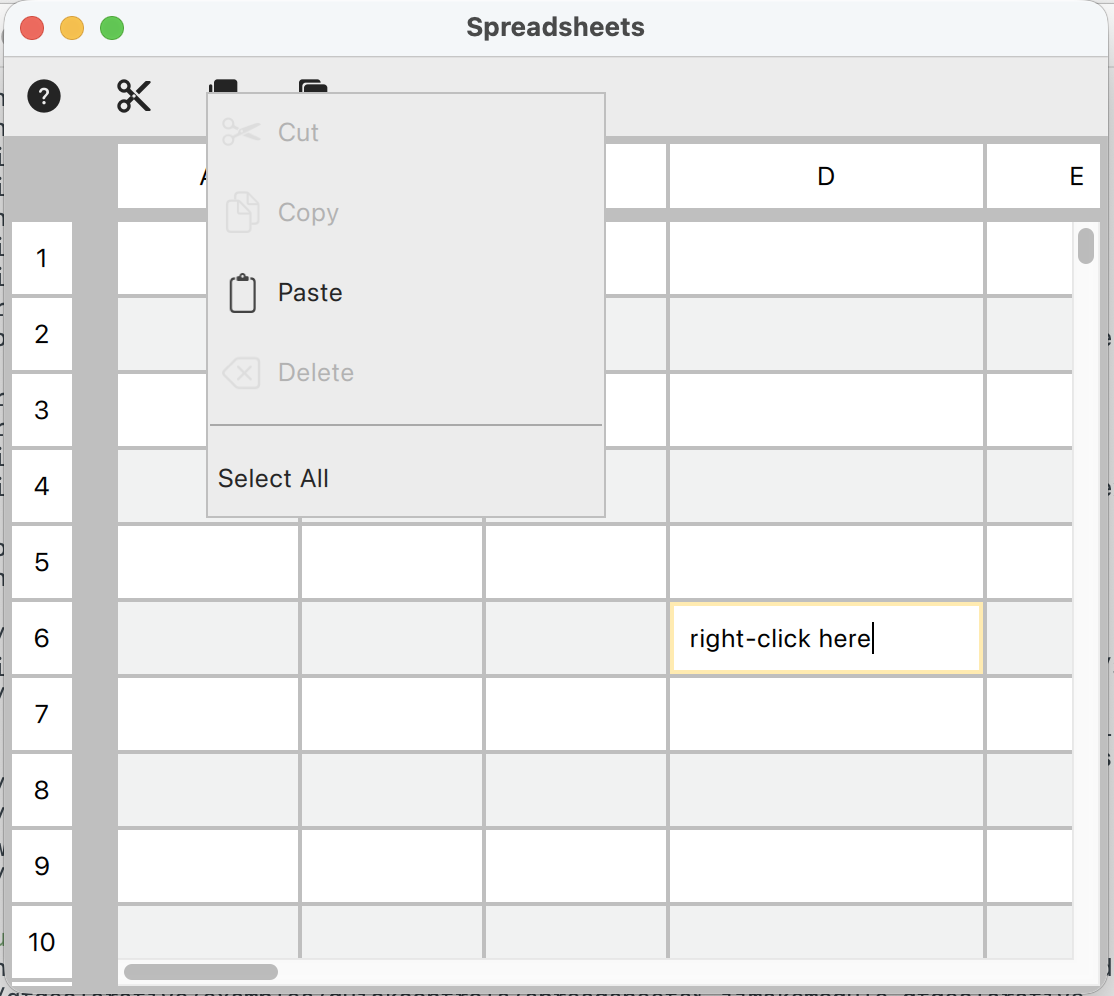Image resolution: width=1114 pixels, height=996 pixels.
Task: Click the clipboard icon beside Paste
Action: coord(243,293)
